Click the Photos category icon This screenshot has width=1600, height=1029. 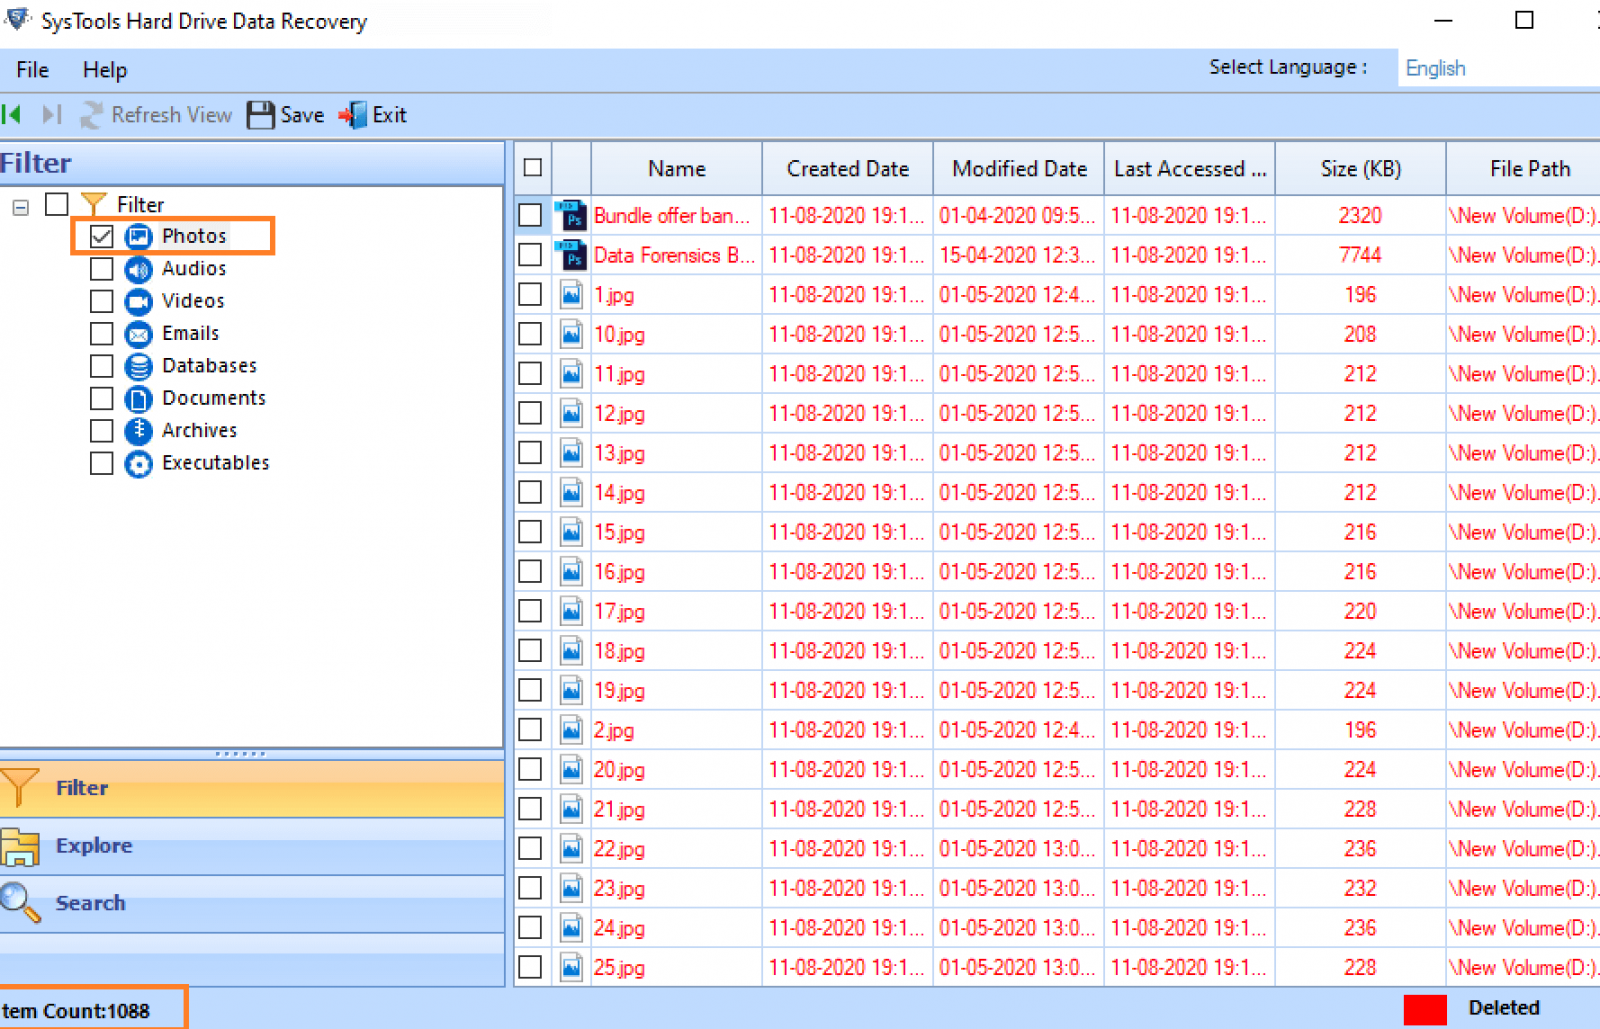pyautogui.click(x=138, y=236)
